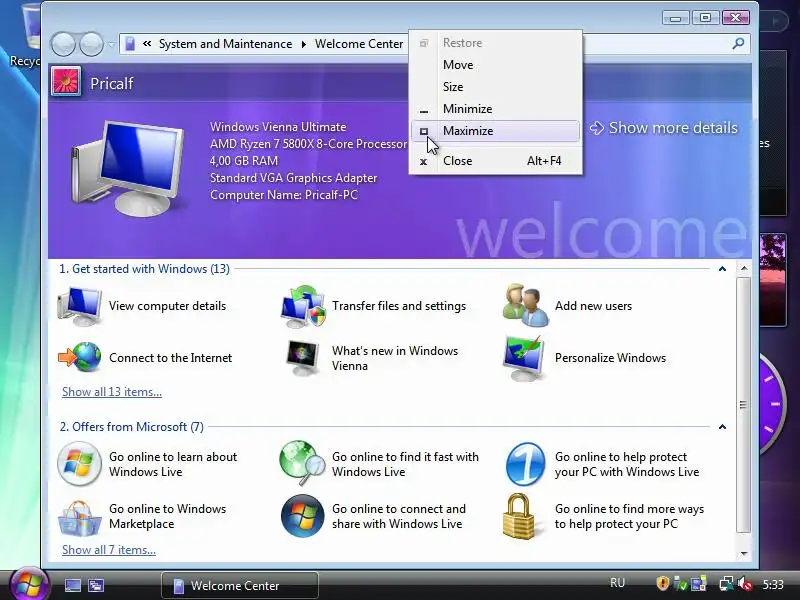The height and width of the screenshot is (600, 800).
Task: Click the security shield tray icon
Action: click(662, 583)
